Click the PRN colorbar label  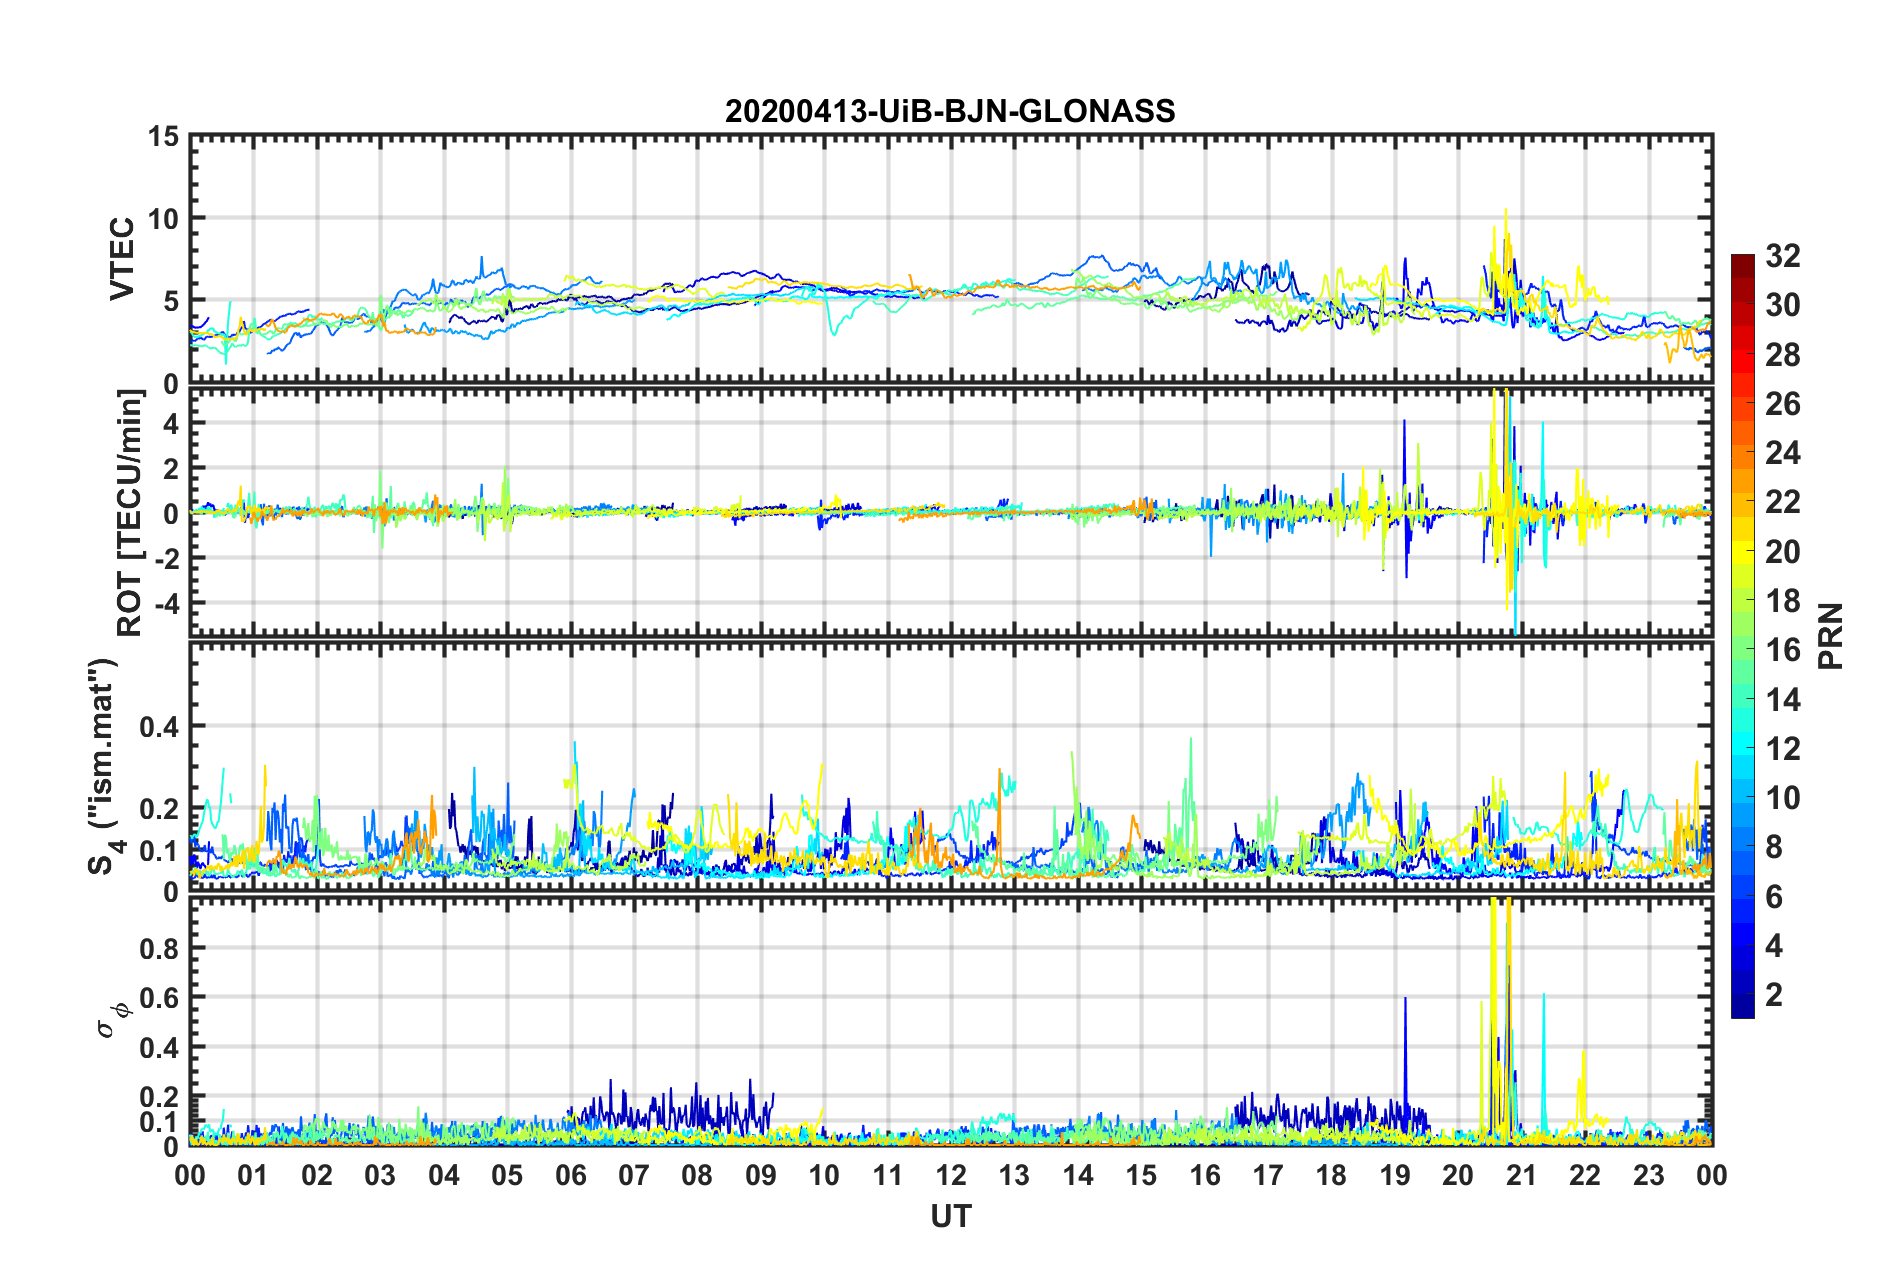coord(1830,636)
